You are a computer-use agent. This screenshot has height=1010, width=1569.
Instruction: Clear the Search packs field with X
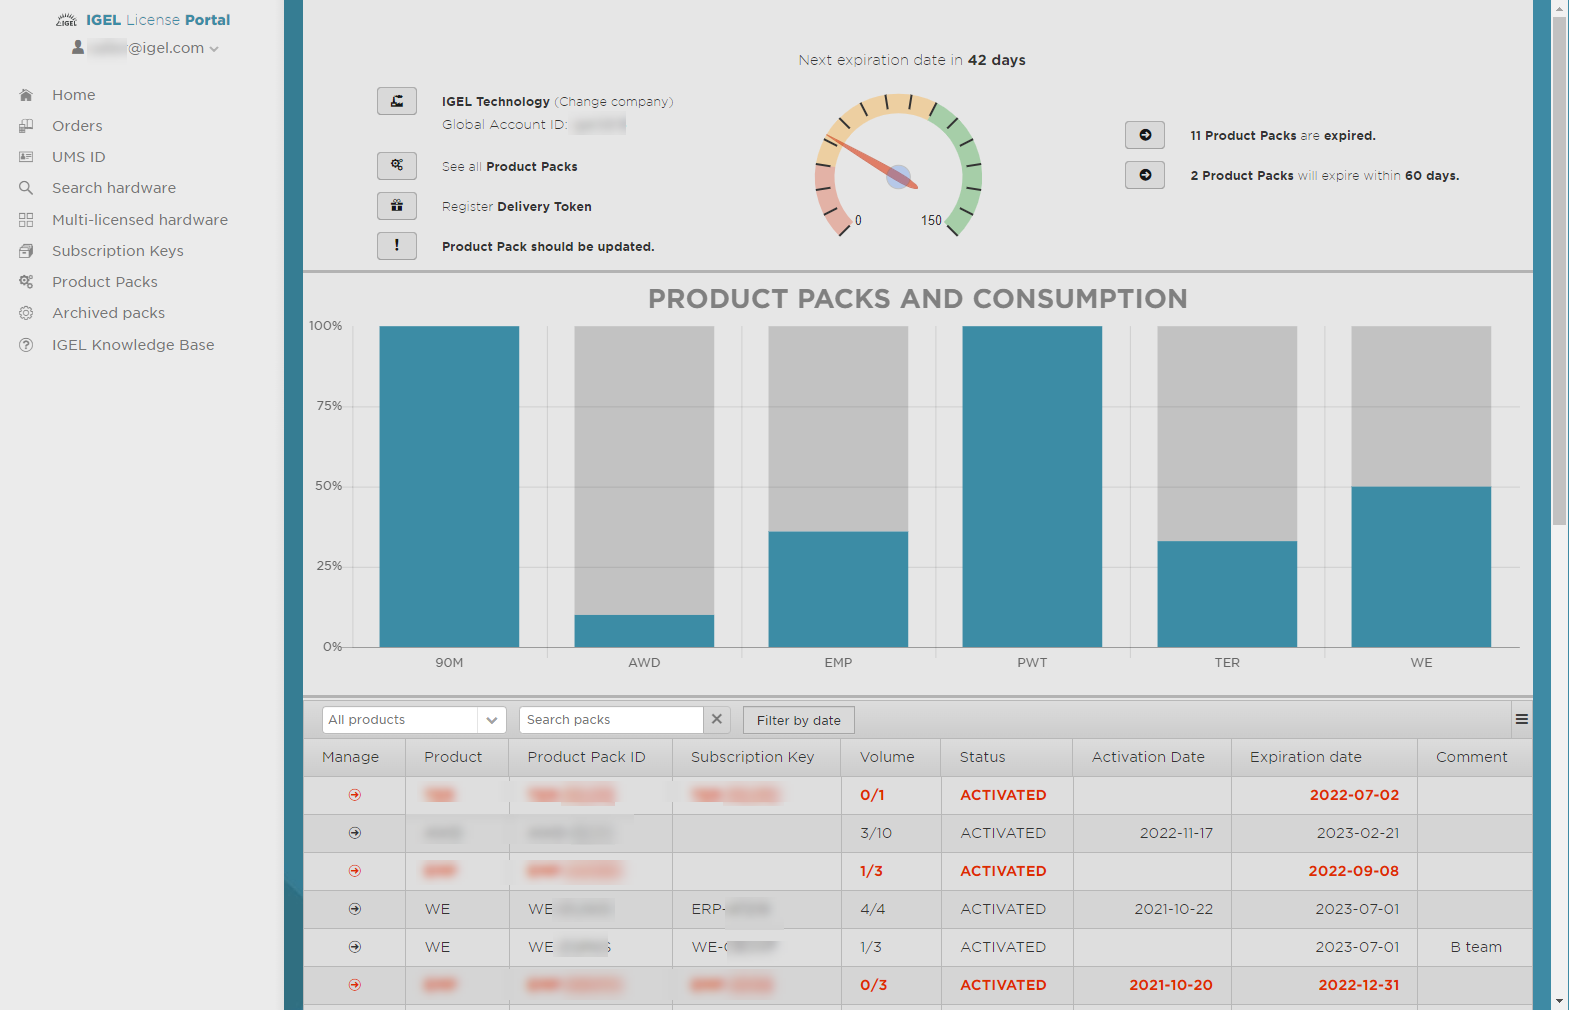(716, 719)
